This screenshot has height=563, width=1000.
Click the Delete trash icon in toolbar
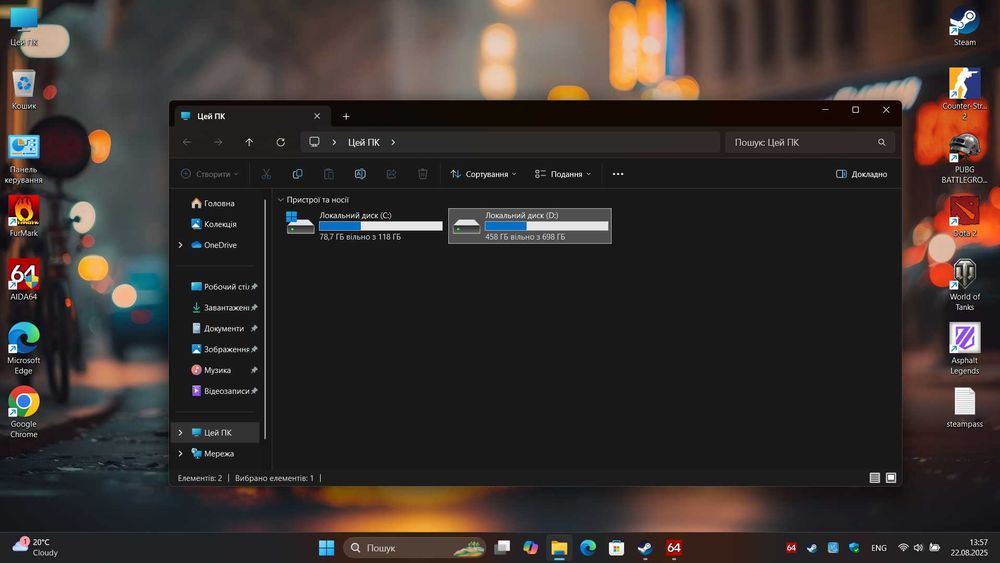[422, 174]
